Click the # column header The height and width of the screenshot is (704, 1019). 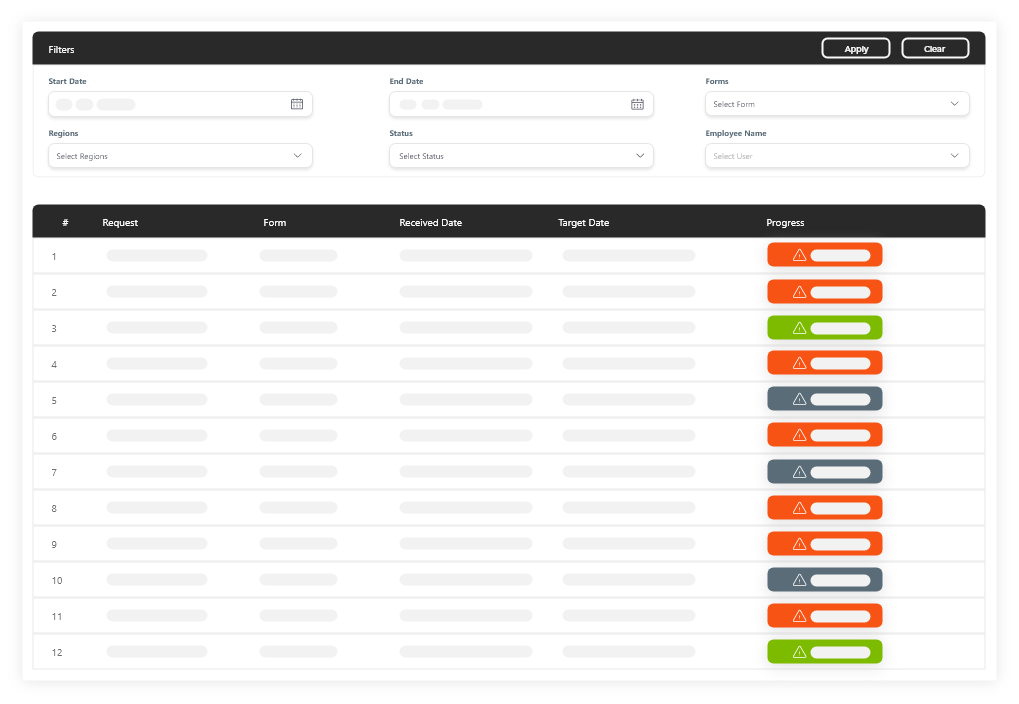[x=65, y=222]
